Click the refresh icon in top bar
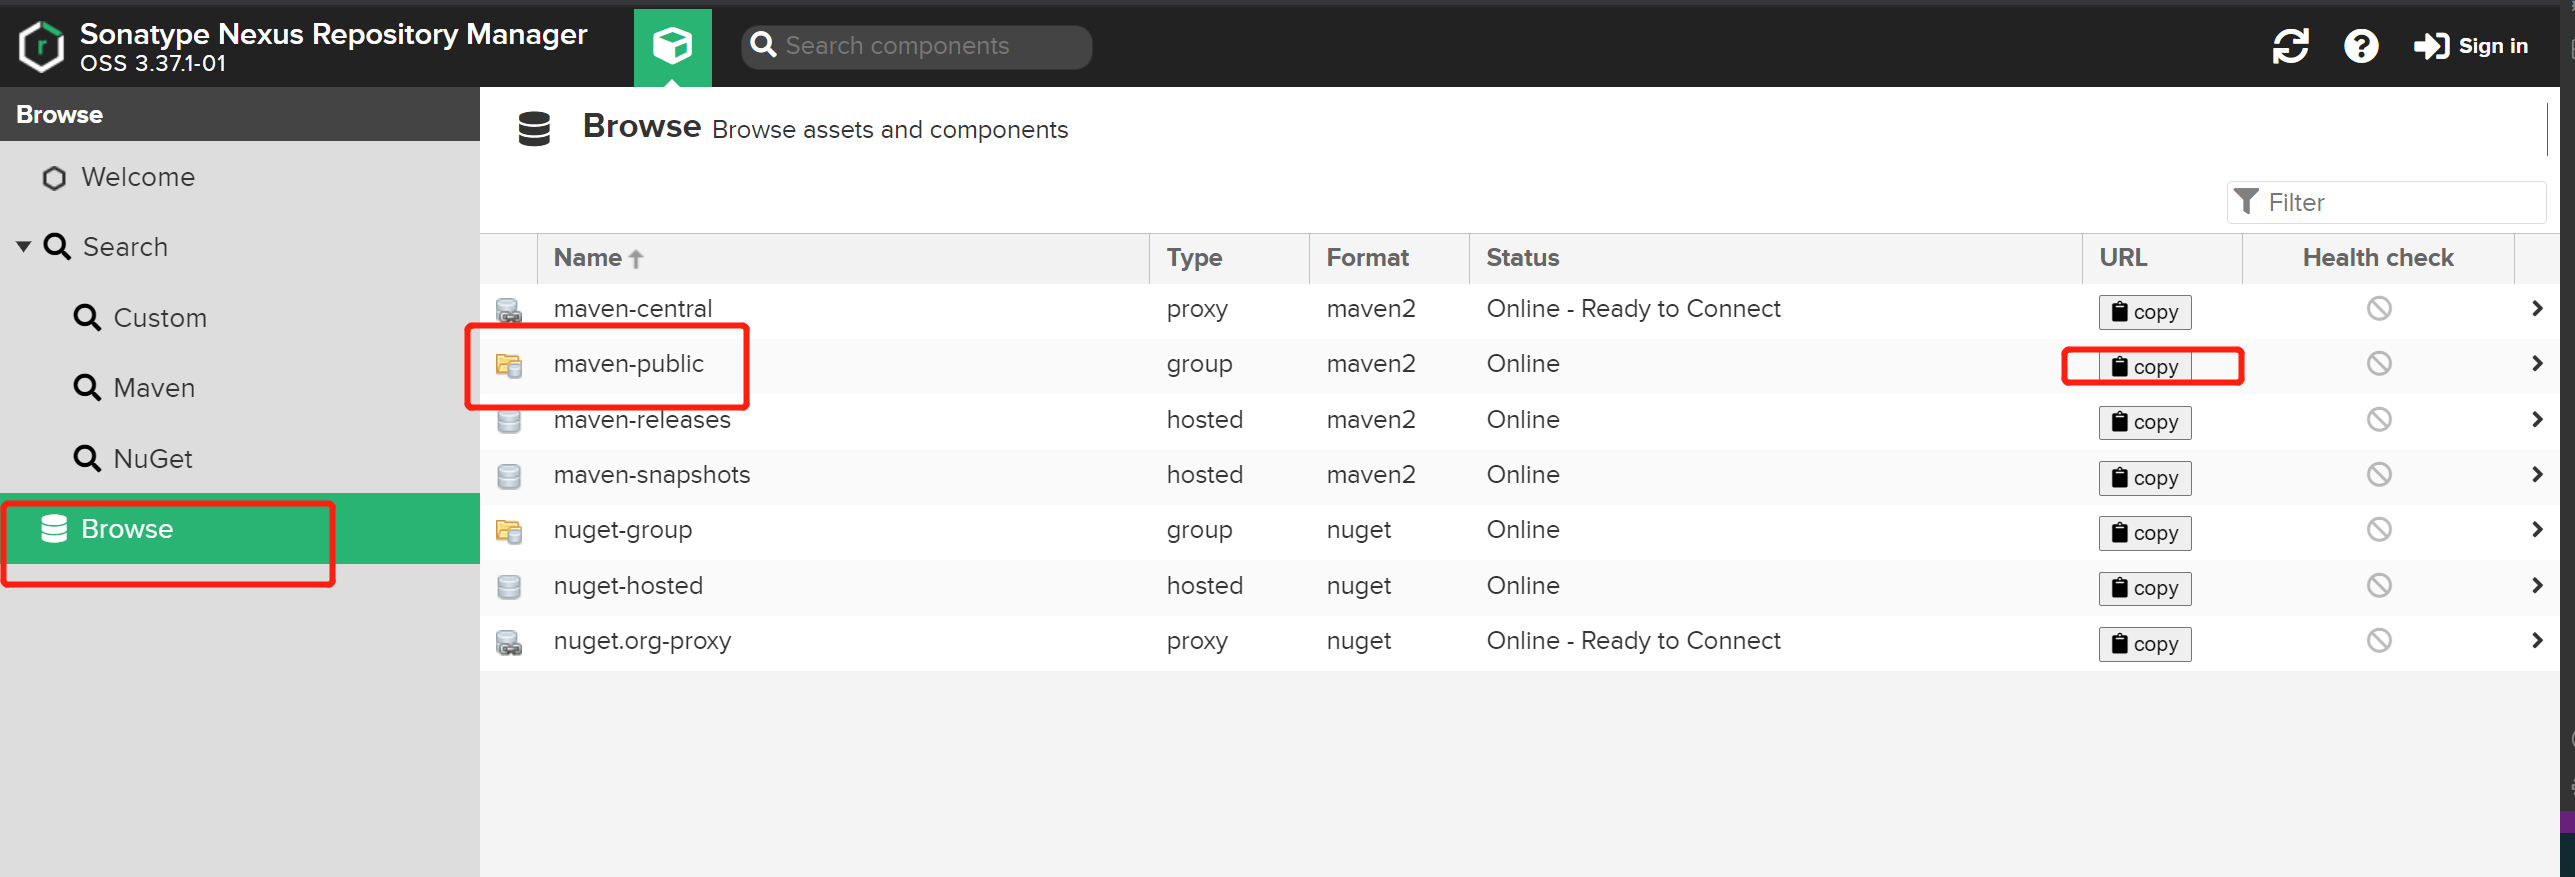The height and width of the screenshot is (877, 2575). (2290, 46)
